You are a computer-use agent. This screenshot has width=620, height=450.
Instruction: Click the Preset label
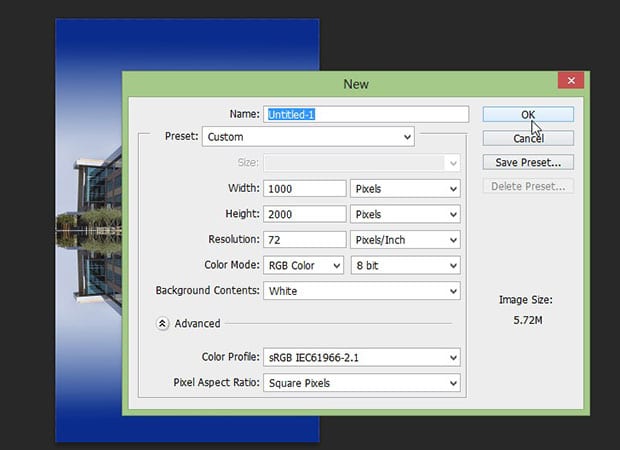point(181,136)
